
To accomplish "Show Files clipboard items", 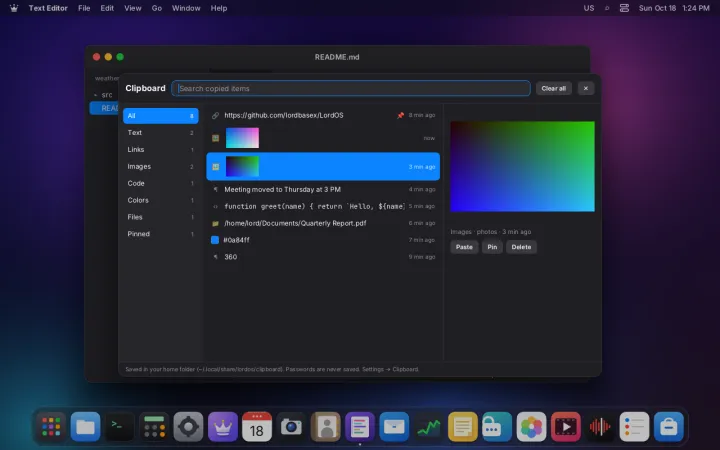I will click(161, 217).
